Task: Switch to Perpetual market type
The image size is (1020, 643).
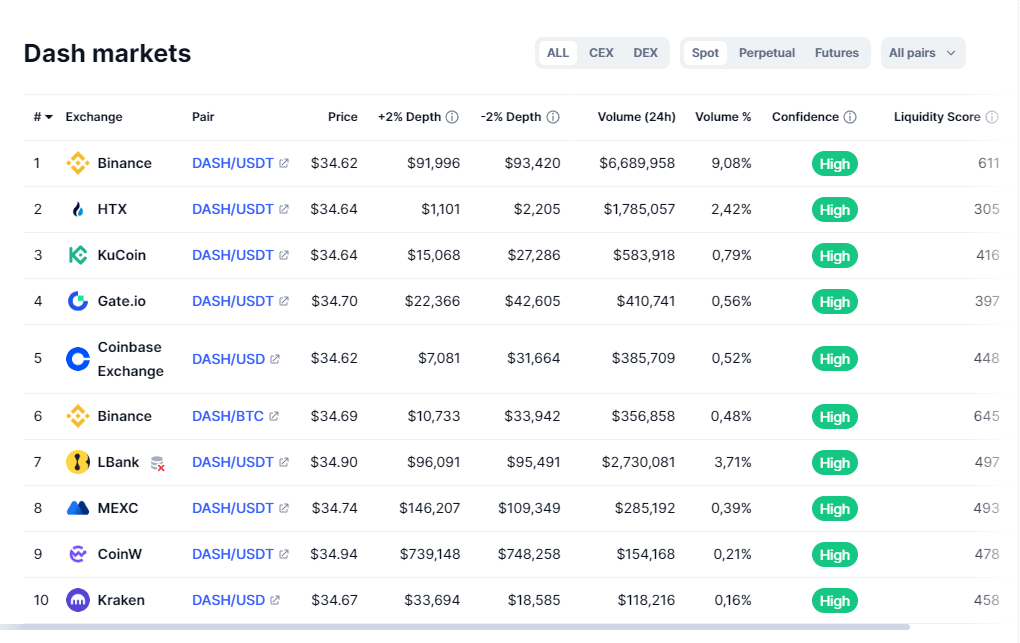Action: 766,53
